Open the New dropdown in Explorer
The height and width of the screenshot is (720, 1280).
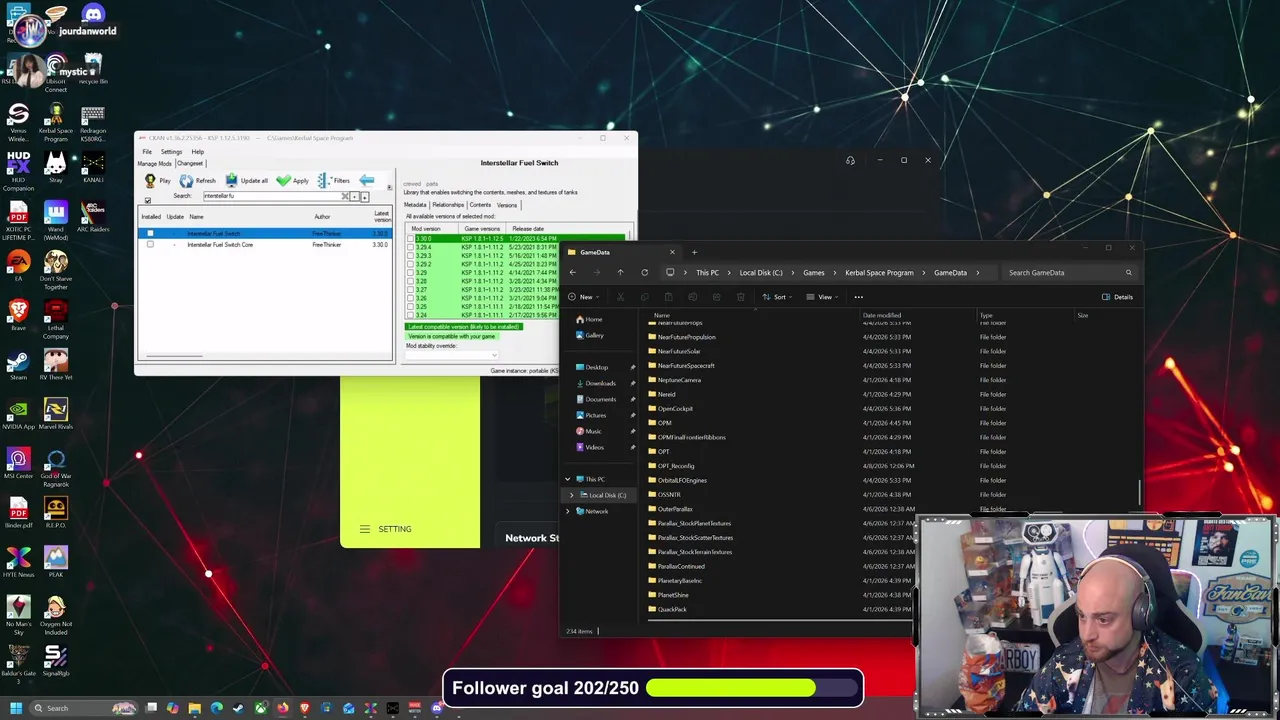pos(586,297)
